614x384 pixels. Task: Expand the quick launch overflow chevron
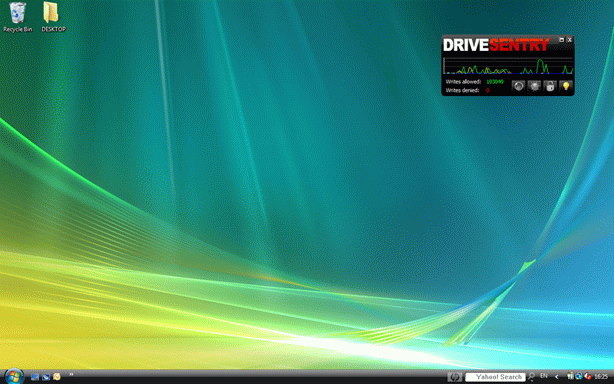pyautogui.click(x=71, y=375)
